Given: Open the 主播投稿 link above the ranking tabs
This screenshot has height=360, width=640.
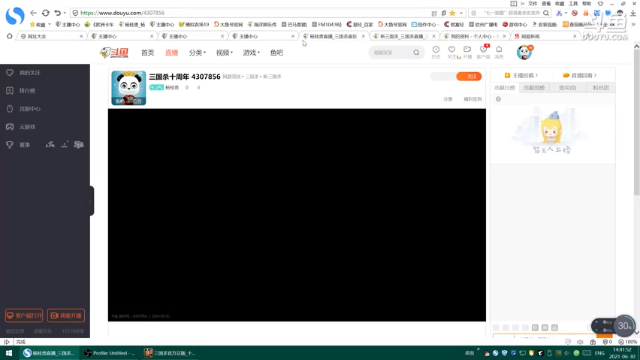Looking at the screenshot, I should pyautogui.click(x=521, y=76).
